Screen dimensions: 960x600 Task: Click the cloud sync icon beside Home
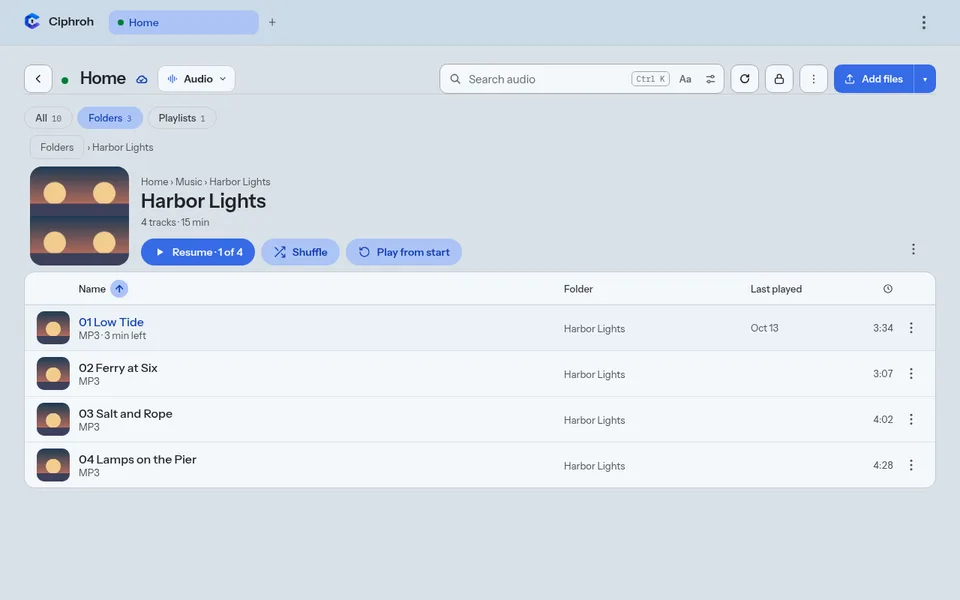[x=141, y=80]
